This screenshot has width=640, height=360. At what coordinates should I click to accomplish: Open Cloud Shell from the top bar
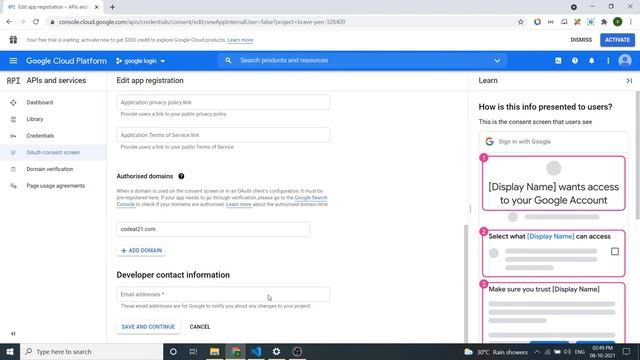tap(558, 61)
